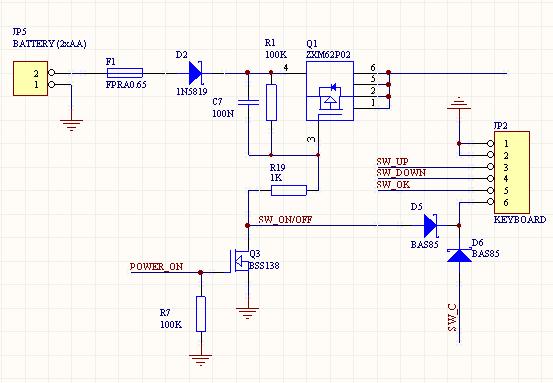The image size is (553, 383).
Task: Click the R7 100K resistor body
Action: coord(201,314)
